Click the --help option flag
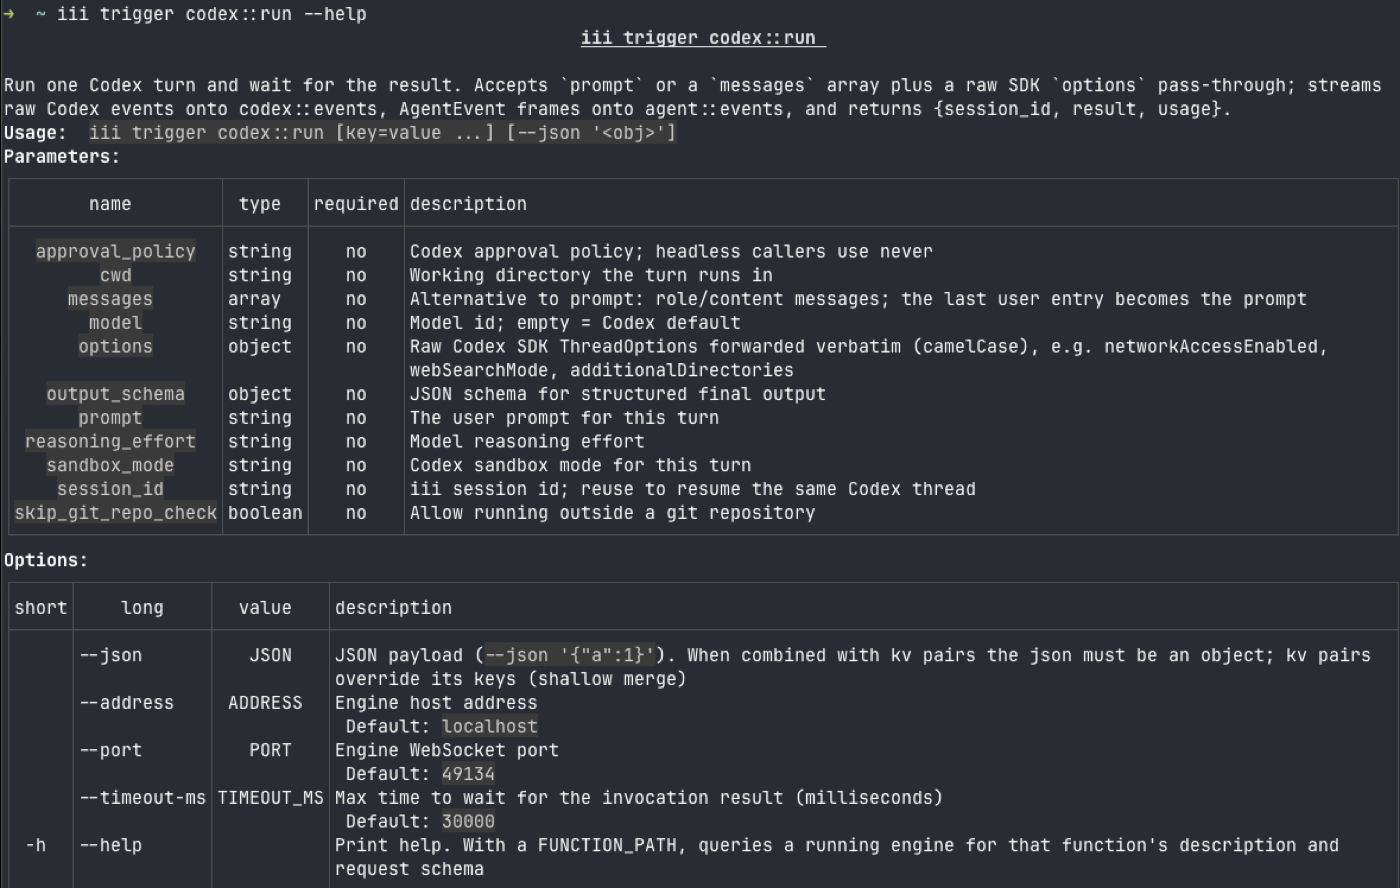Screen dimensions: 1400x888 pyautogui.click(x=111, y=846)
